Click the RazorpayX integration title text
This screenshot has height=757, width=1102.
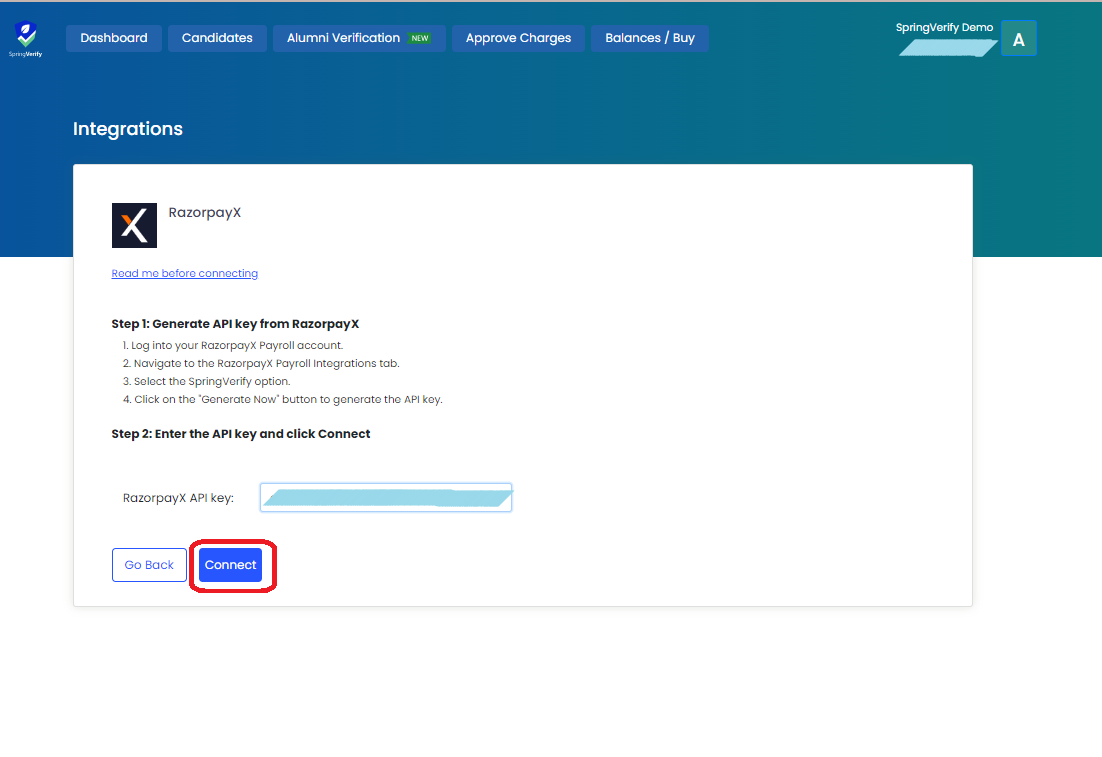[205, 213]
